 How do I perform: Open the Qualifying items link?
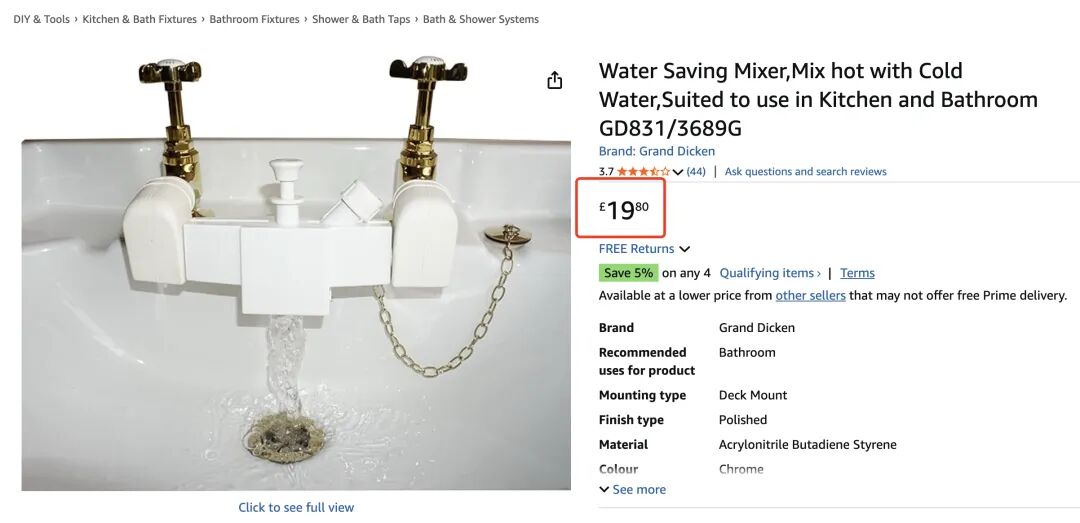(x=770, y=273)
